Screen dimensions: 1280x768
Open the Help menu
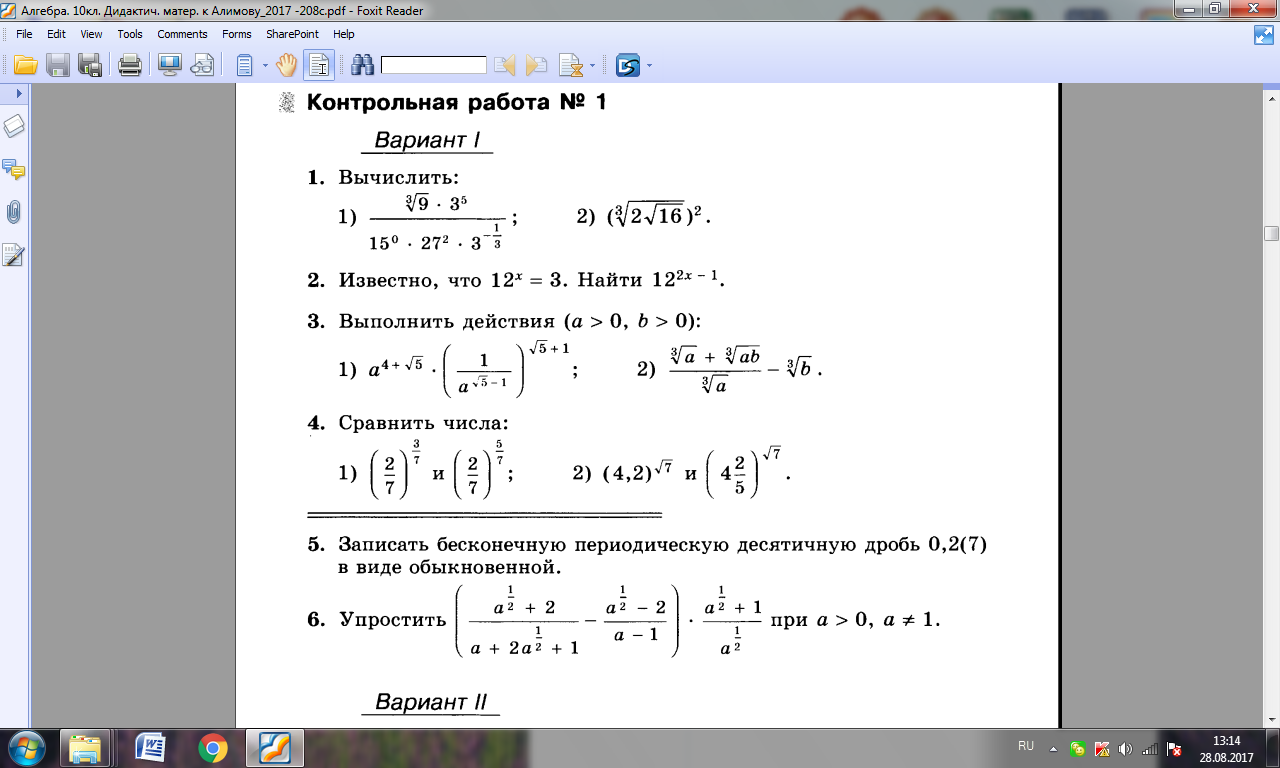click(344, 34)
